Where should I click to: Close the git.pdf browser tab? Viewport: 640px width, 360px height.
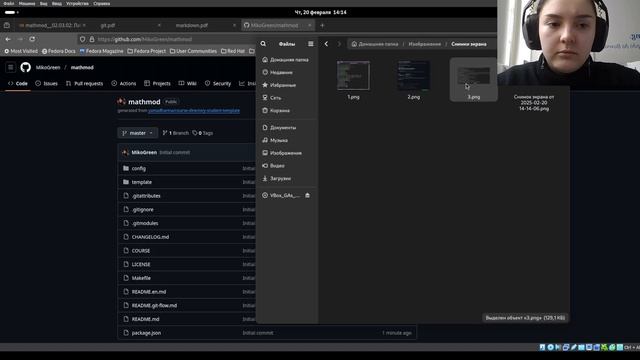point(159,25)
